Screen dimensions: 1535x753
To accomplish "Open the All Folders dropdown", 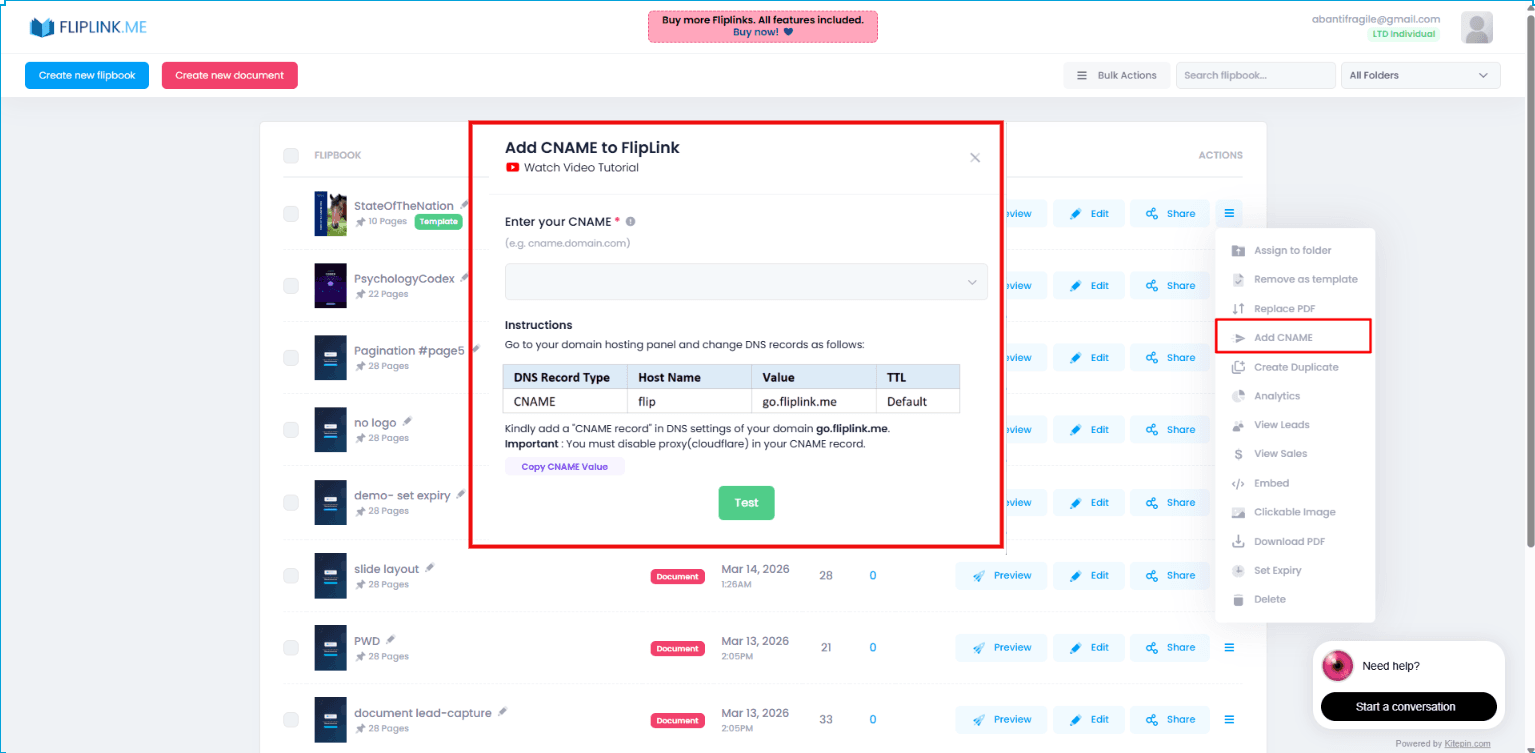I will point(1420,75).
